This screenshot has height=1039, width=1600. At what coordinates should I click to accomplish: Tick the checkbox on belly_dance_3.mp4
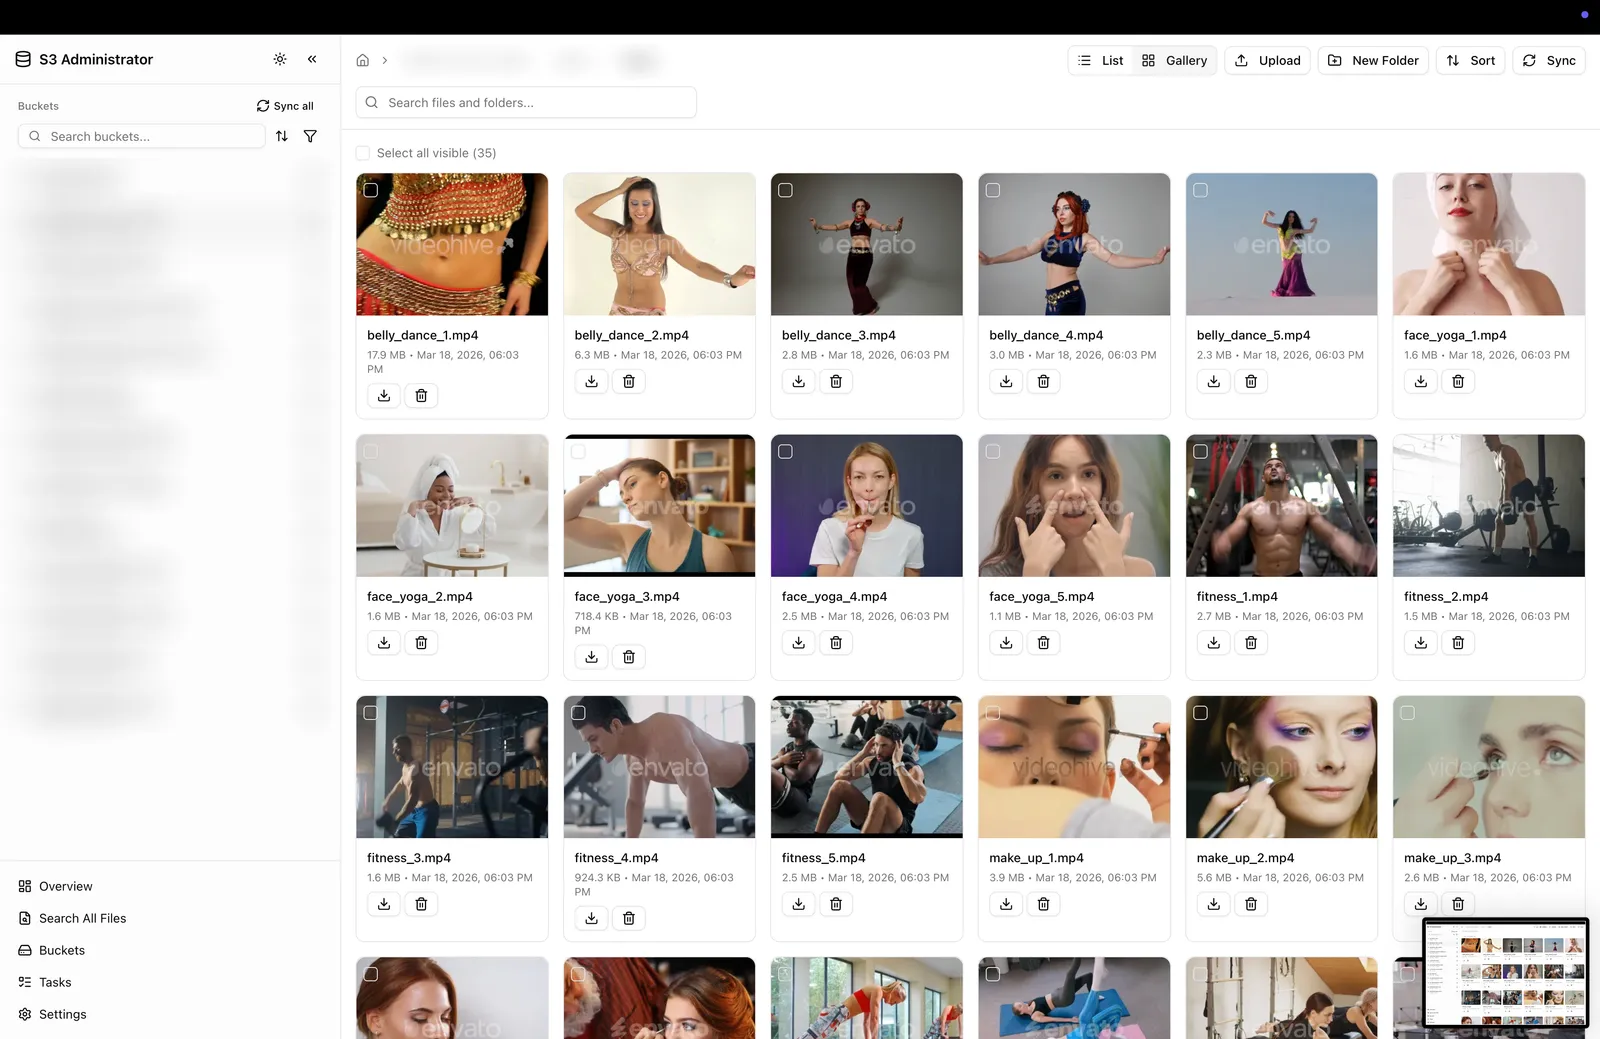(786, 190)
